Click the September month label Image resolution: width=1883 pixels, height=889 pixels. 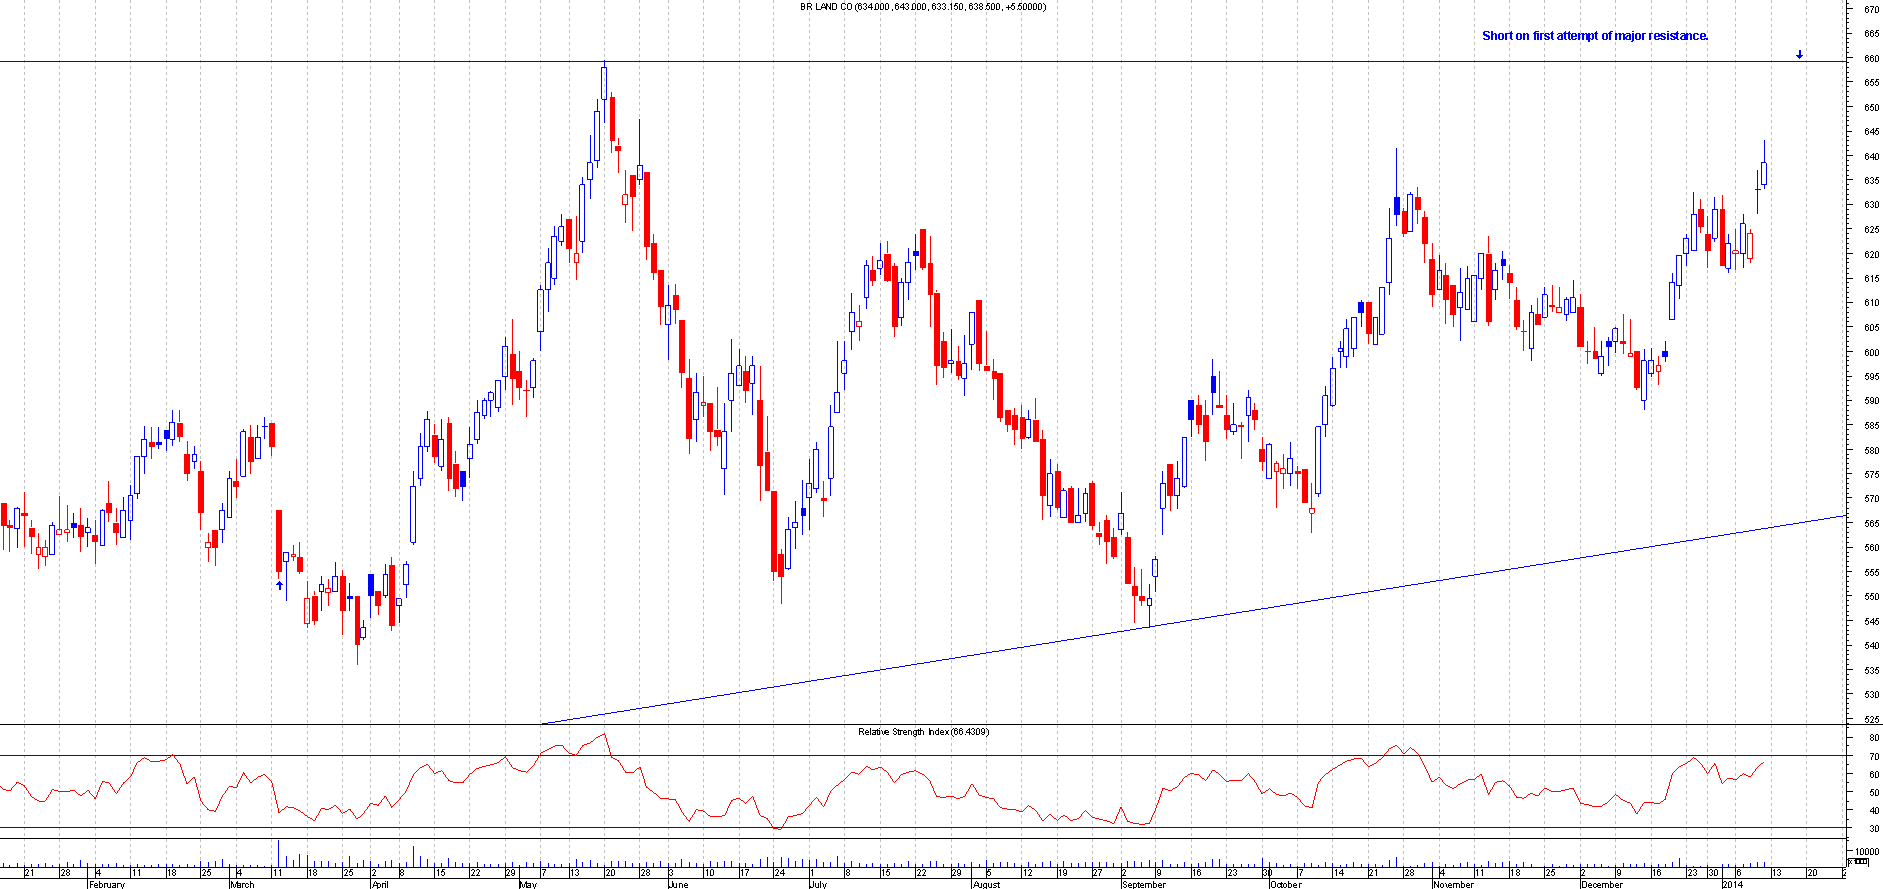[x=1143, y=884]
